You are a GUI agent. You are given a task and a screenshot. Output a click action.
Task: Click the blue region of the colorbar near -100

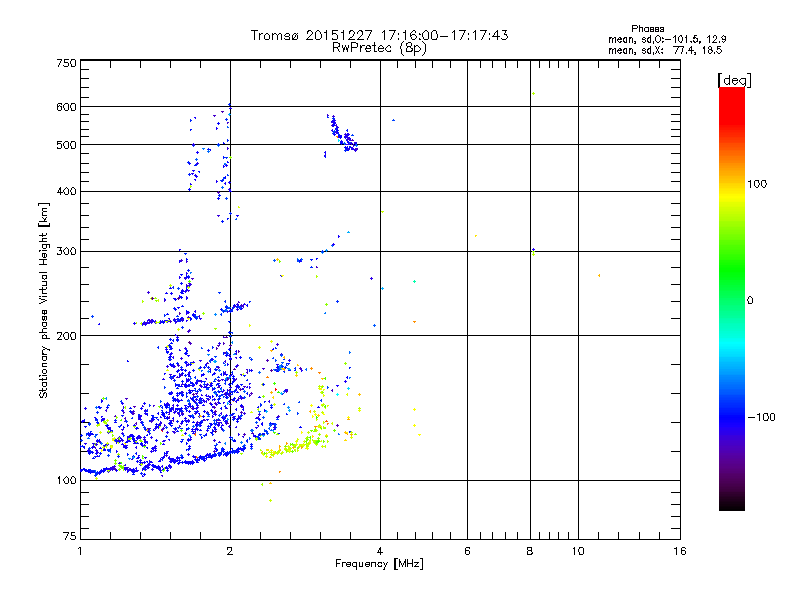[x=732, y=416]
